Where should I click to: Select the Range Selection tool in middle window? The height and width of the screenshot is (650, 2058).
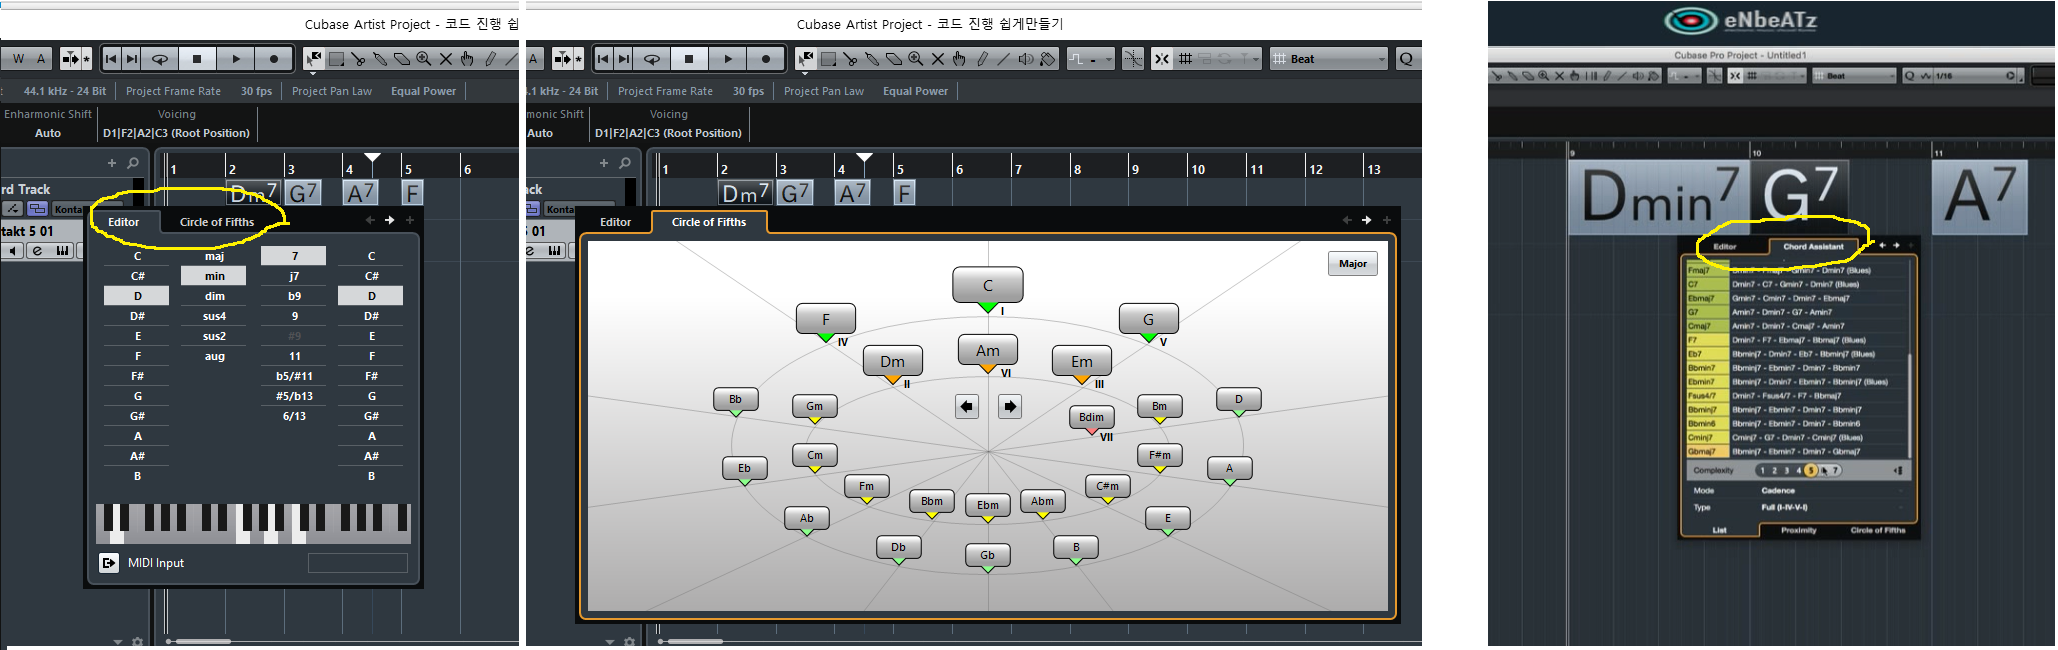(x=828, y=59)
